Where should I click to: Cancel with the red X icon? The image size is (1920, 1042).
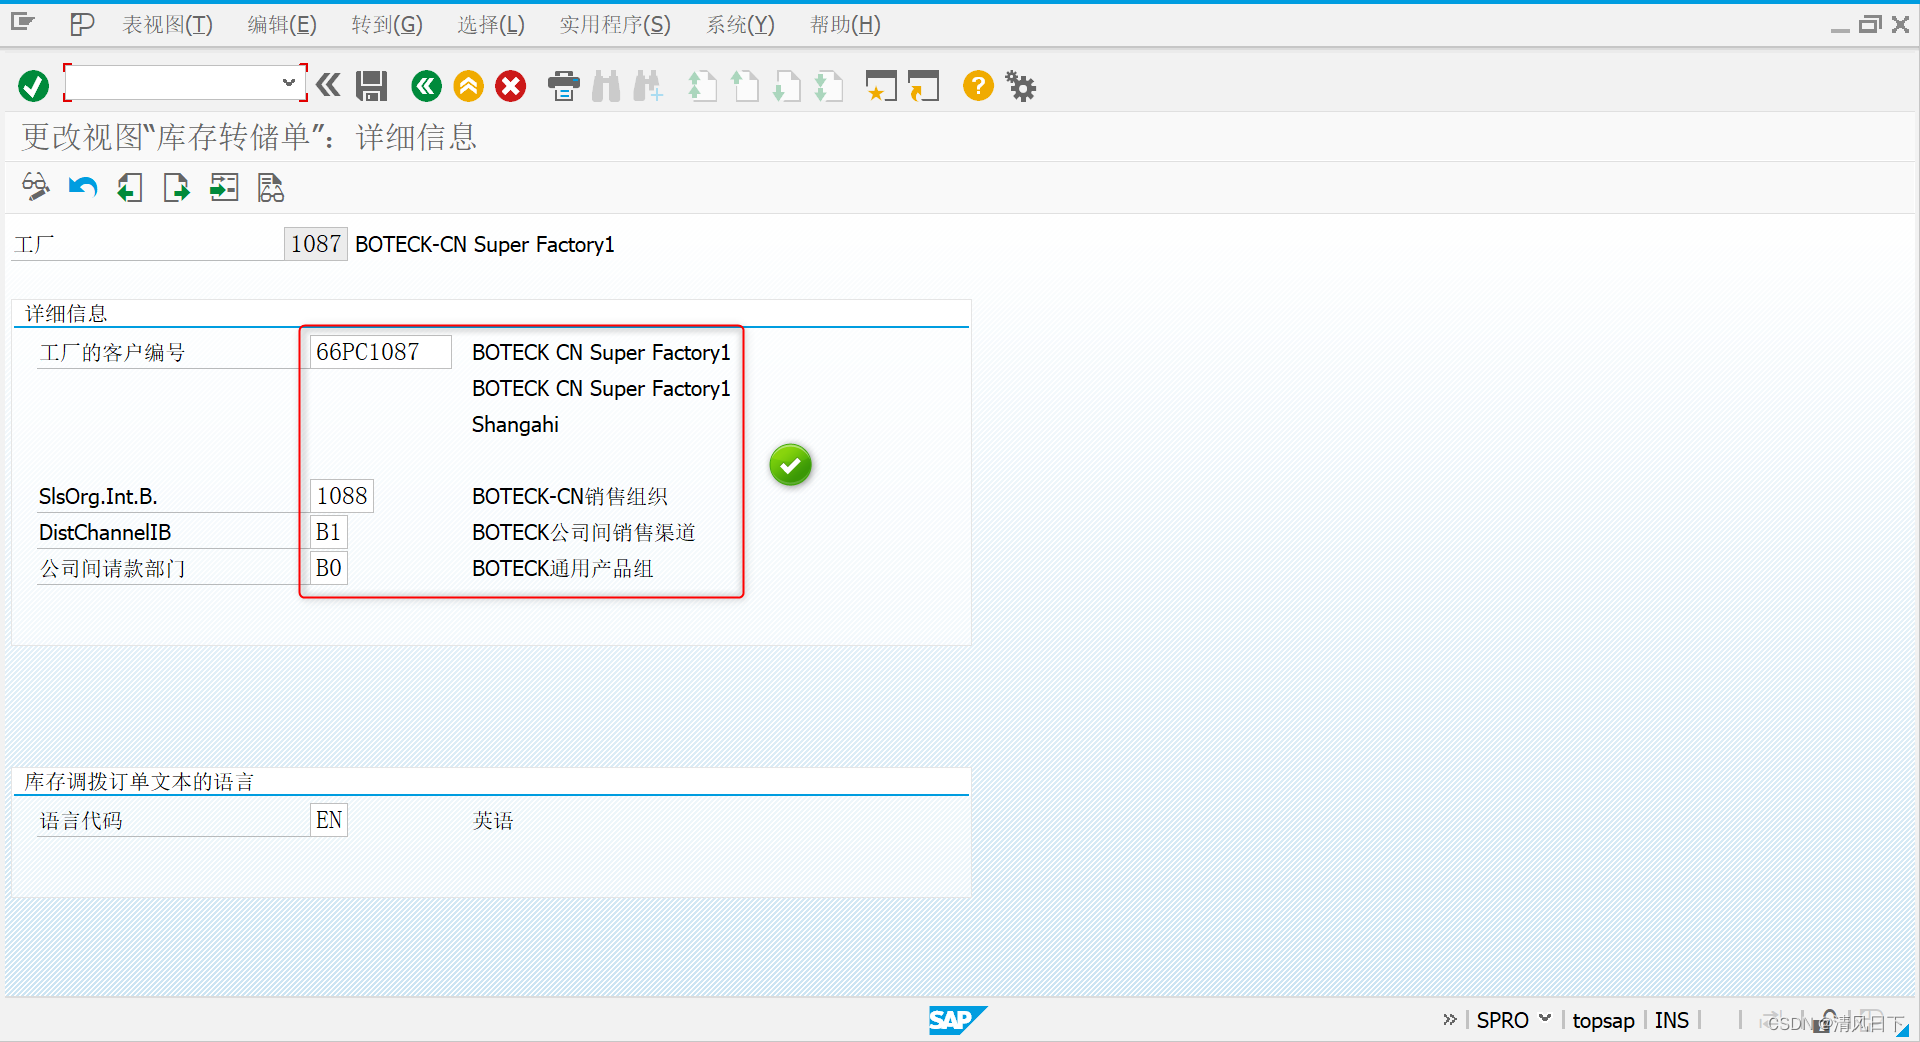510,86
